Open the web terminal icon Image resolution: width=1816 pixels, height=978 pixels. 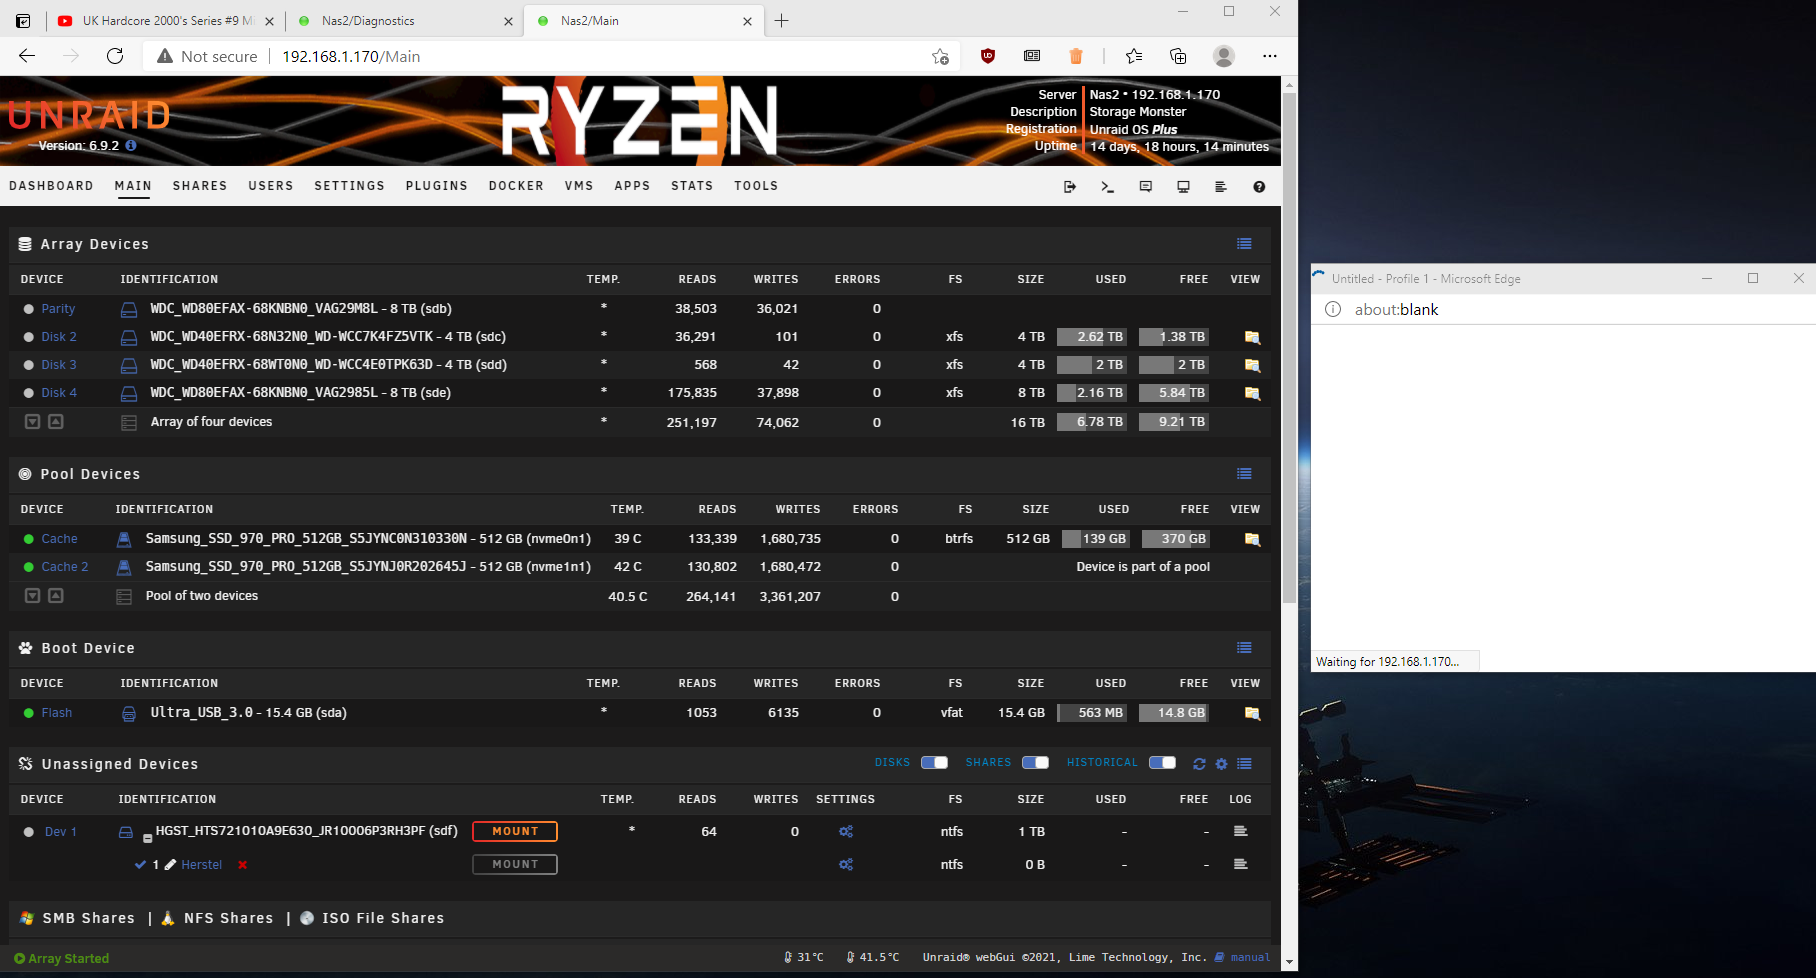(x=1107, y=187)
